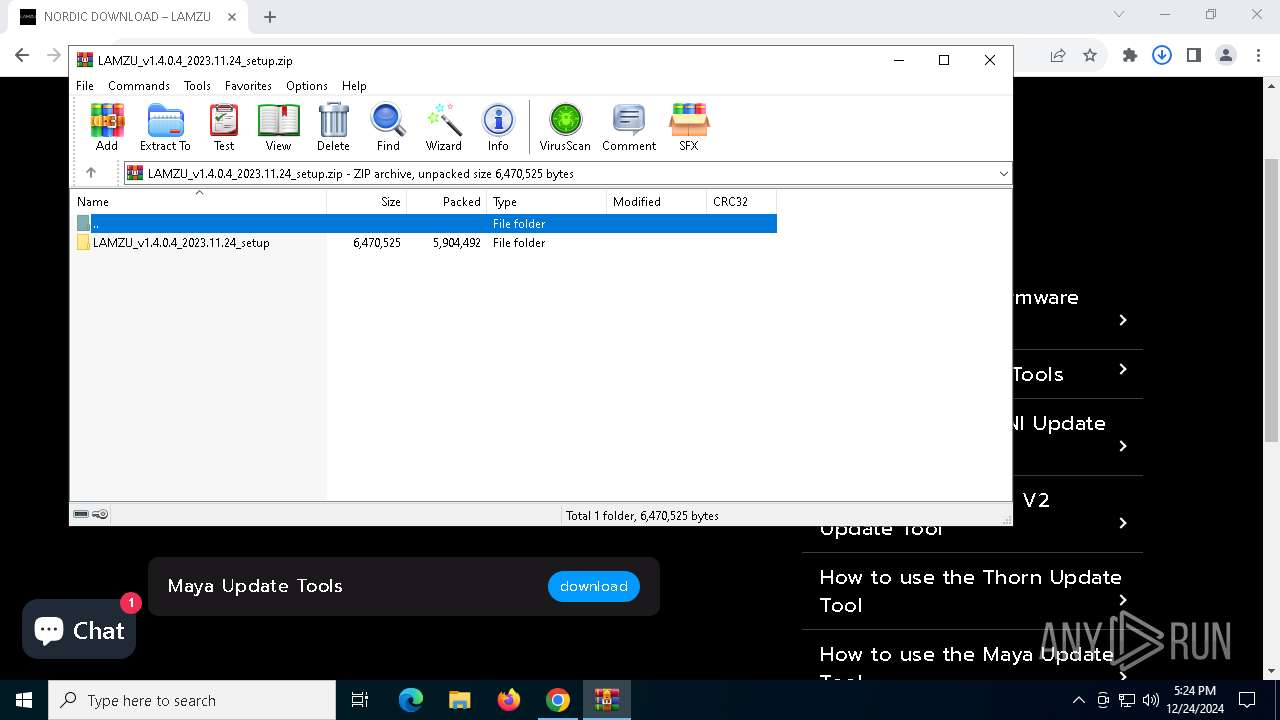Open Microsoft Edge from the taskbar
This screenshot has width=1280, height=720.
[x=411, y=700]
